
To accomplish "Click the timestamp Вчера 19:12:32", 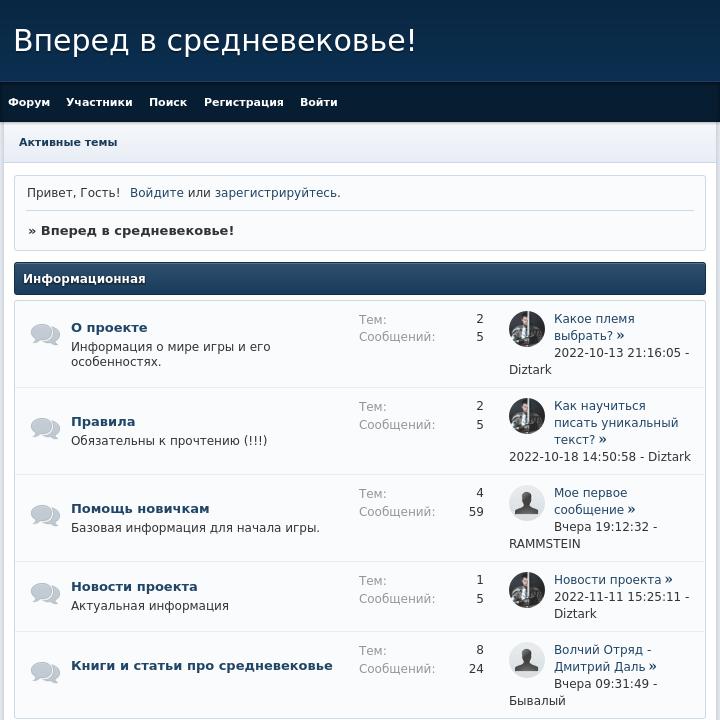I will (x=601, y=527).
